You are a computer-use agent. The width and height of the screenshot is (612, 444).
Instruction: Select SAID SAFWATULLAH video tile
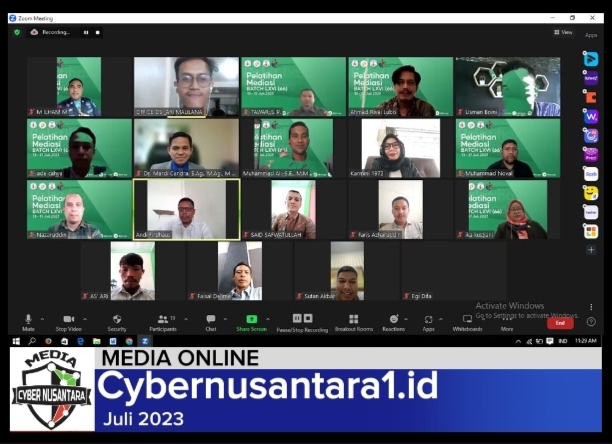click(x=294, y=209)
